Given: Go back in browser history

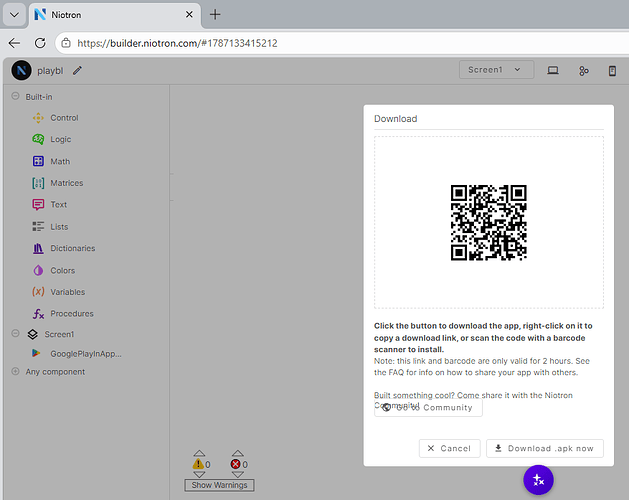Looking at the screenshot, I should [x=14, y=43].
